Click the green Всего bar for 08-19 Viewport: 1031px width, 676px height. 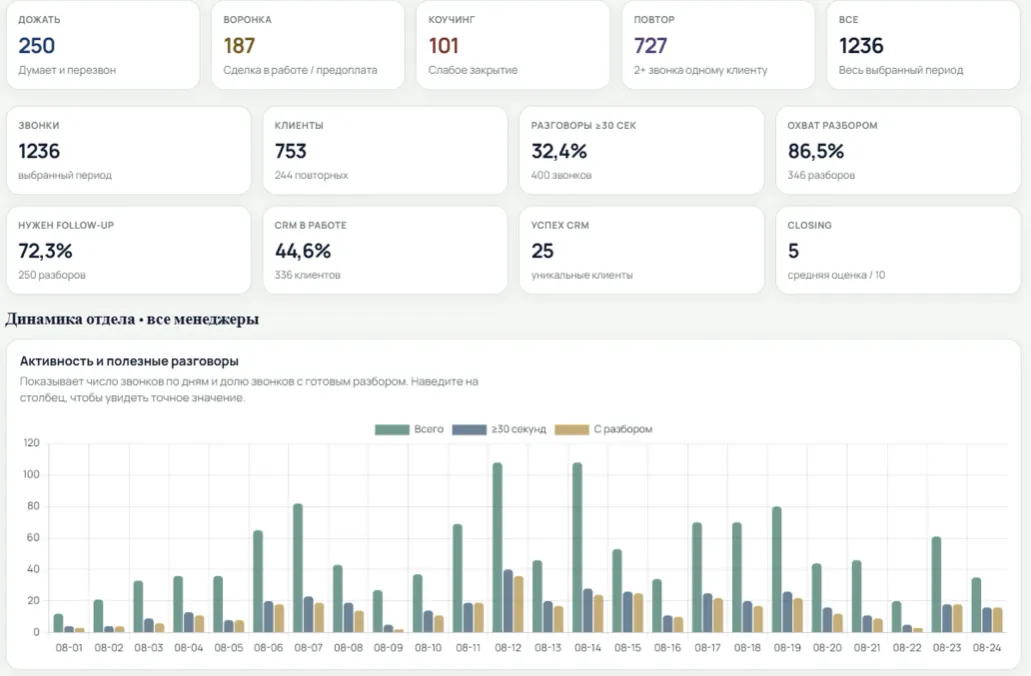click(777, 569)
